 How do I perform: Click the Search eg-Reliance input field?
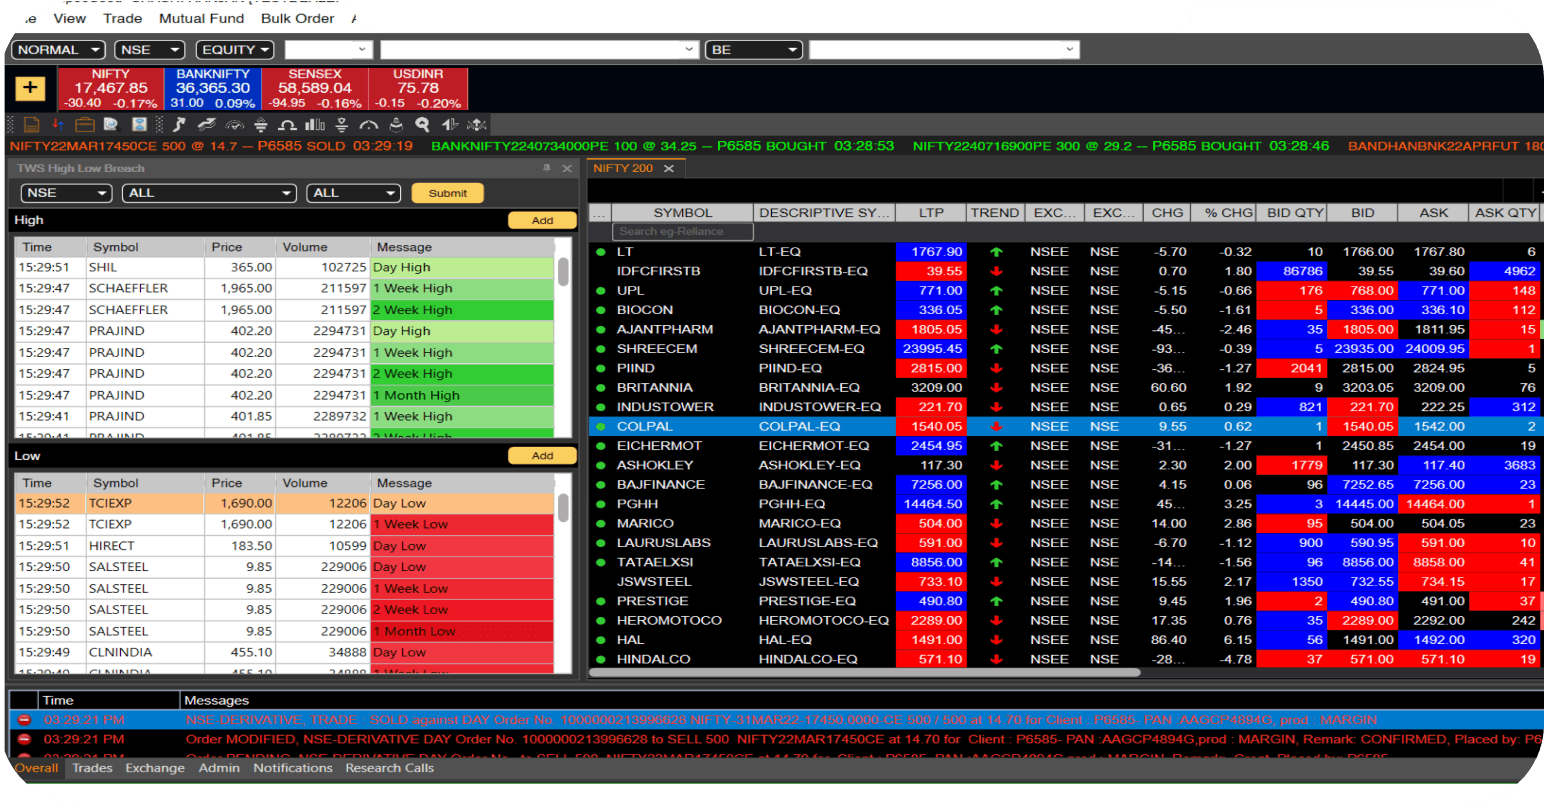coord(683,231)
